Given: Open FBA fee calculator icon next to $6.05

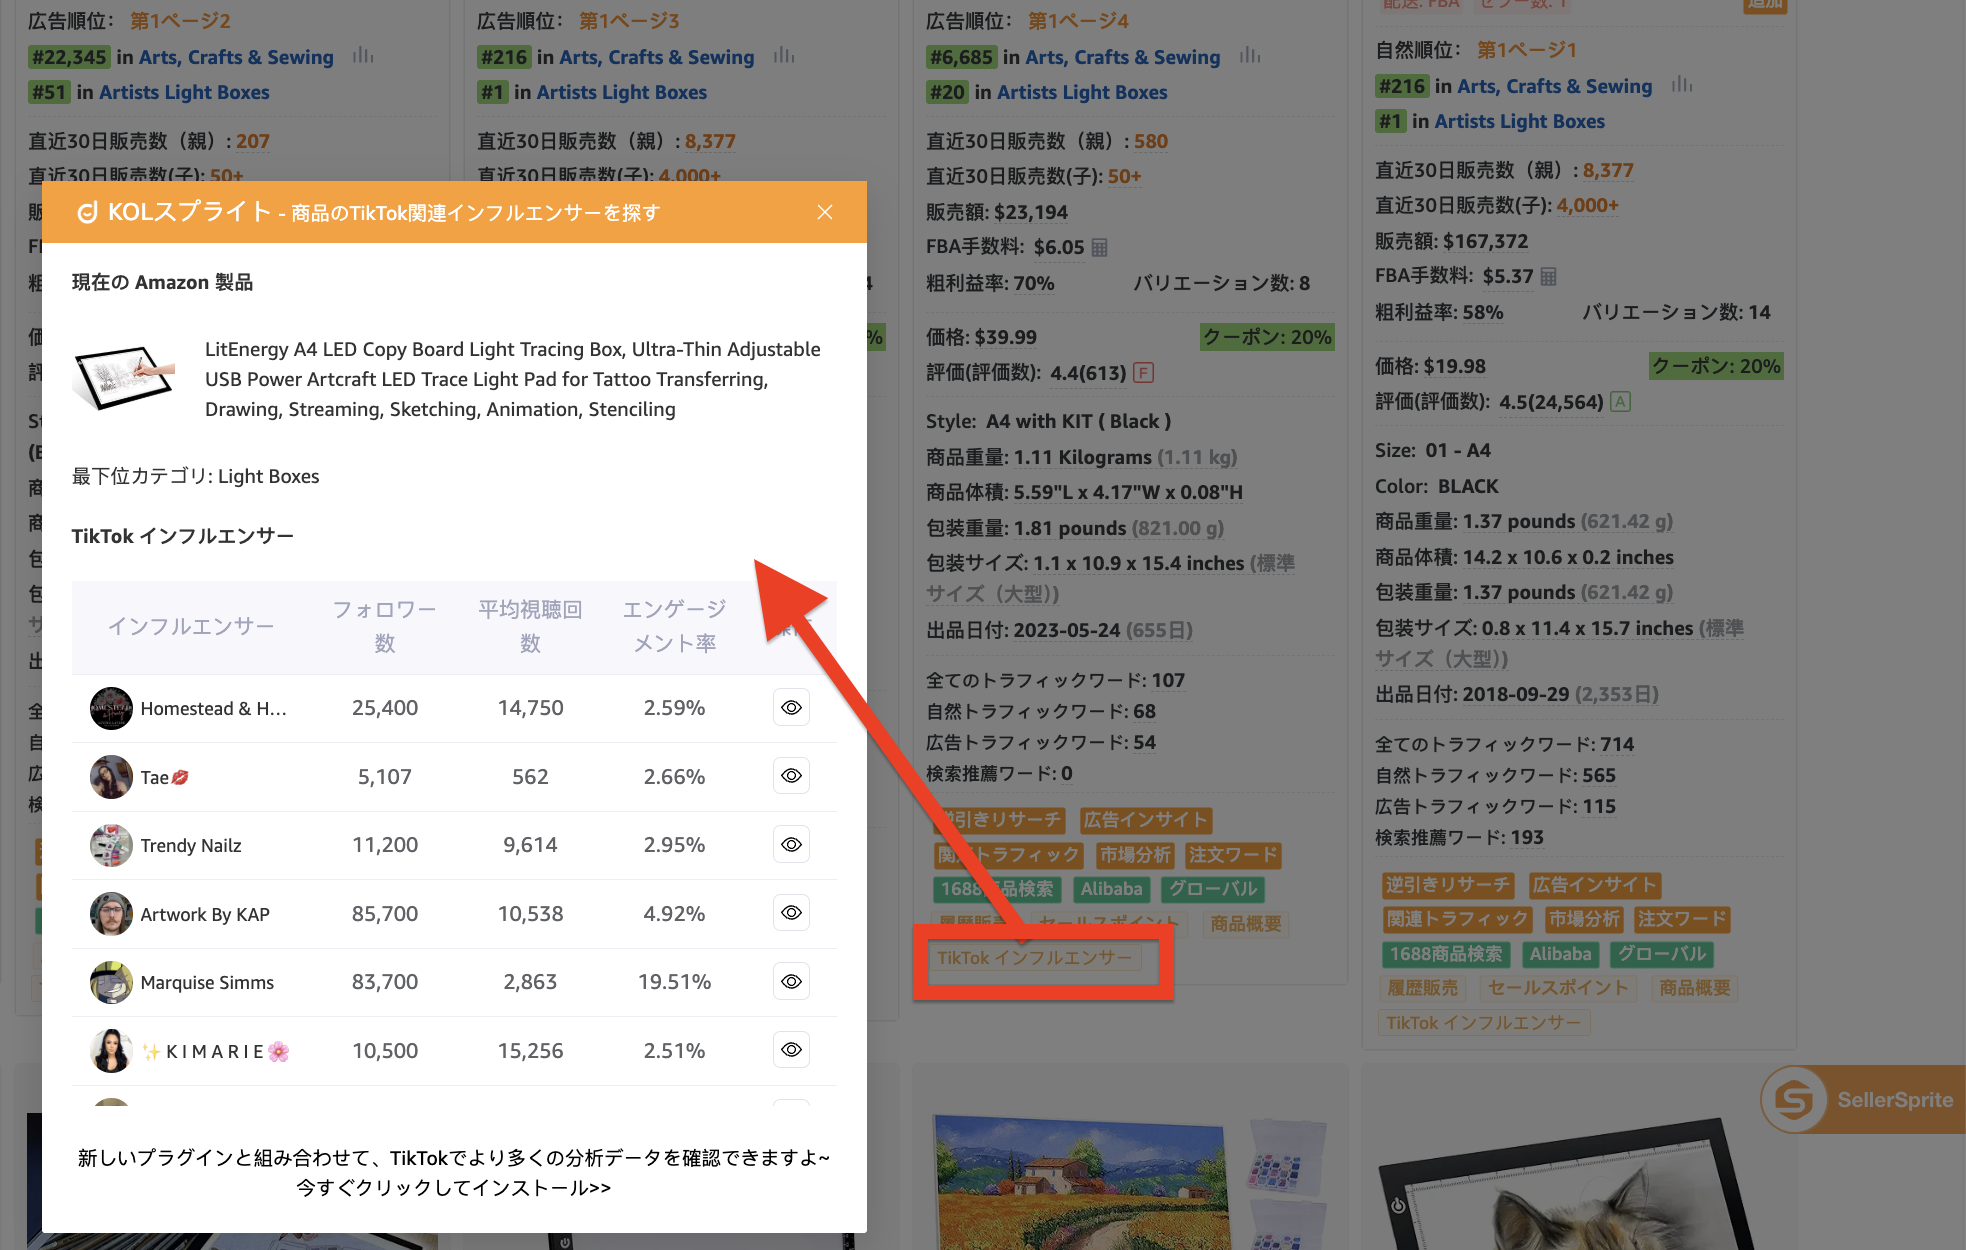Looking at the screenshot, I should [1100, 247].
